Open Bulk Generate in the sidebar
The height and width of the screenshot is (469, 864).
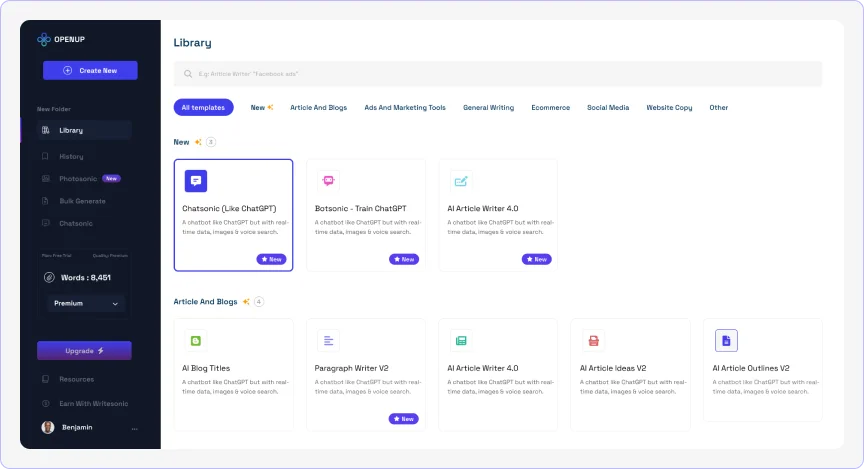(x=82, y=201)
